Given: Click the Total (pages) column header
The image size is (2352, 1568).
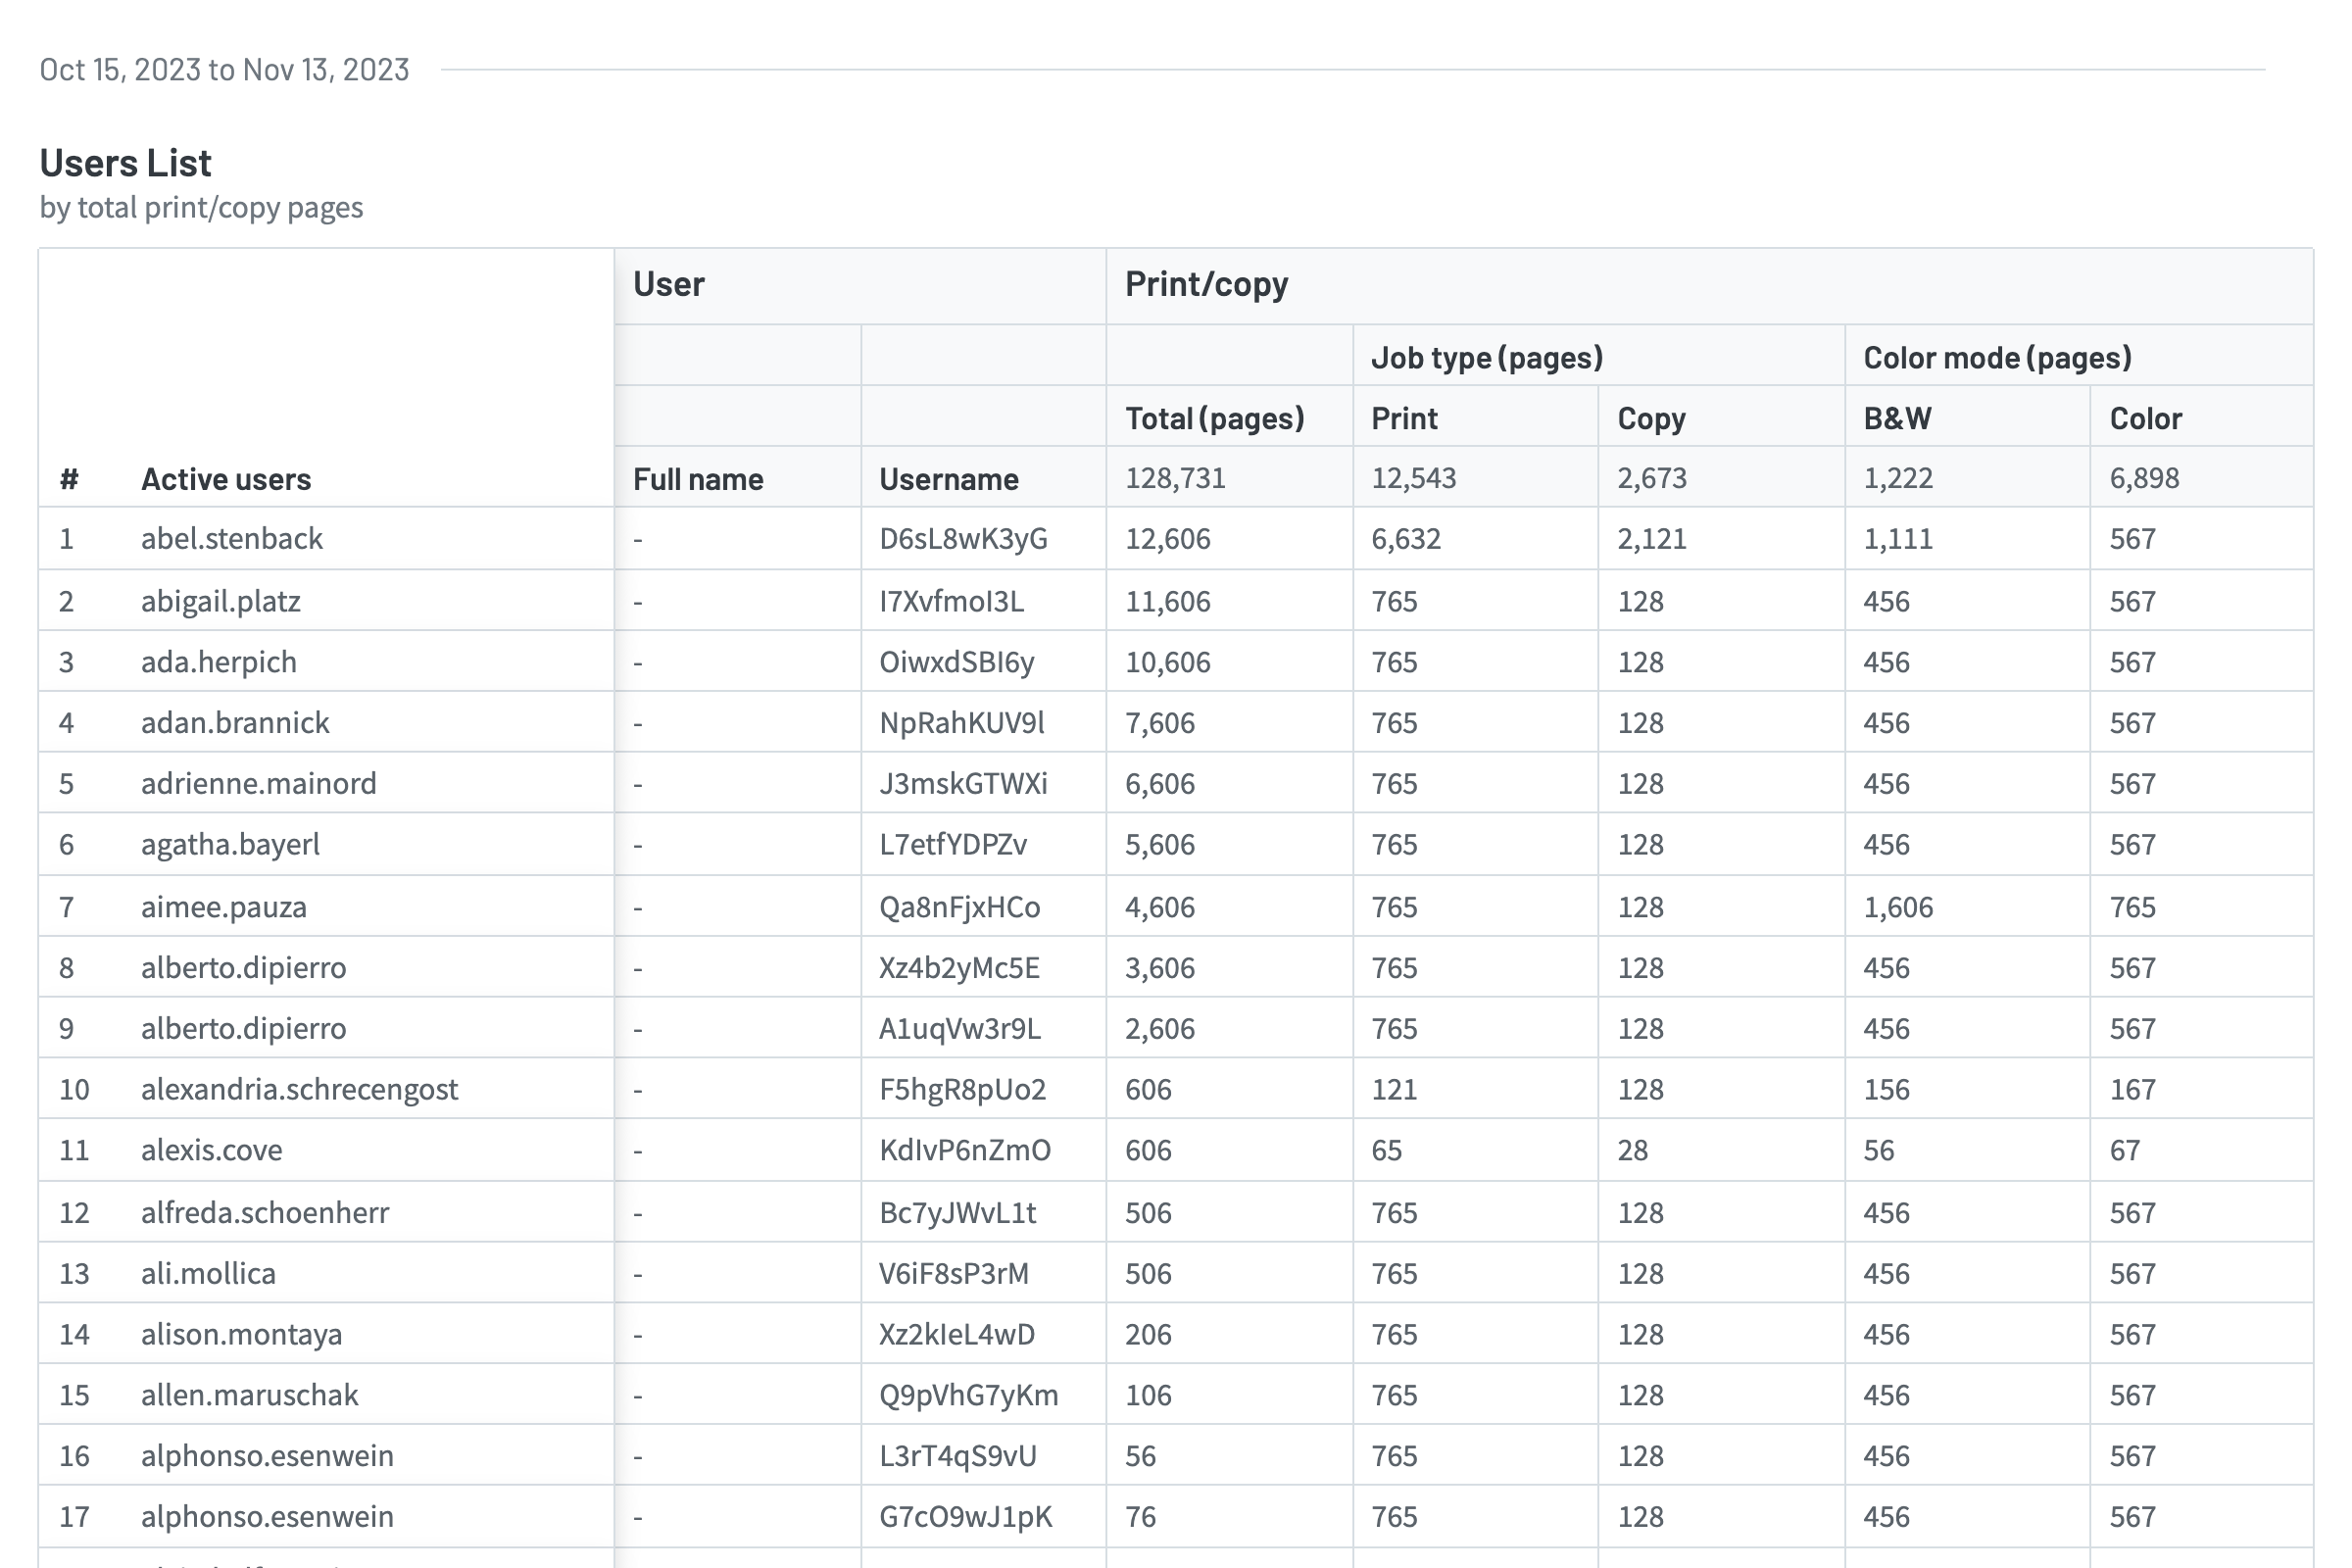Looking at the screenshot, I should [1214, 418].
